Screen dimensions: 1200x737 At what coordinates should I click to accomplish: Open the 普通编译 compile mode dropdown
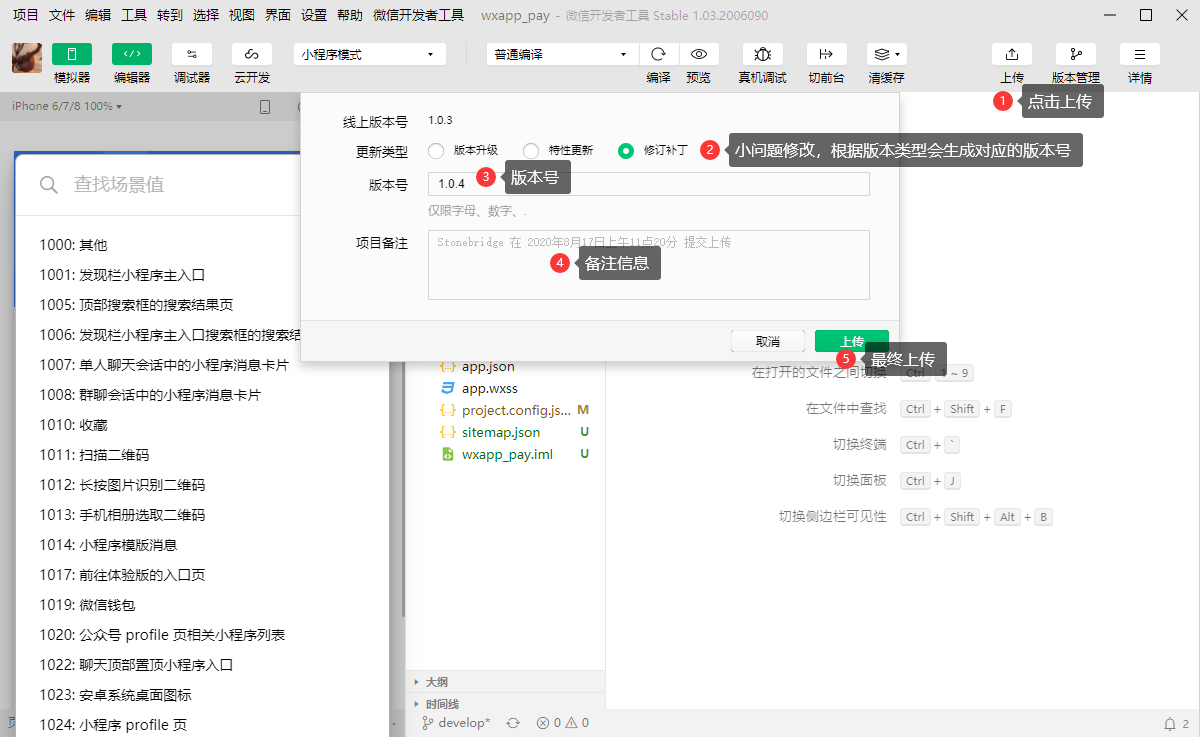pyautogui.click(x=562, y=54)
